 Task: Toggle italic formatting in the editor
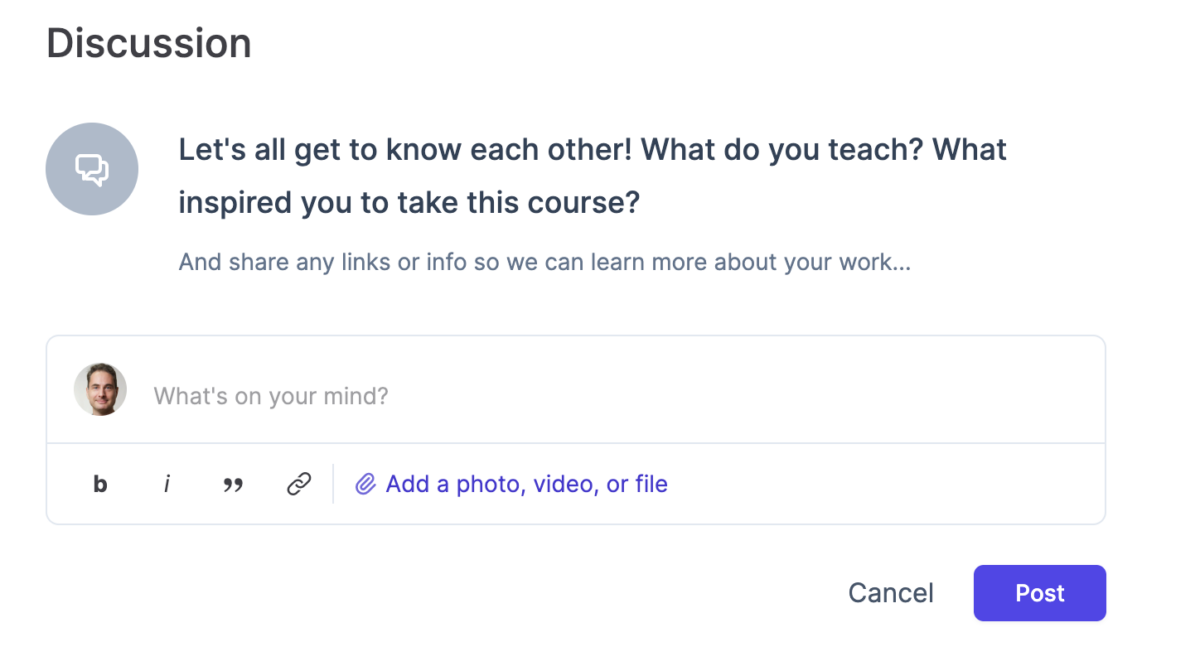click(167, 485)
